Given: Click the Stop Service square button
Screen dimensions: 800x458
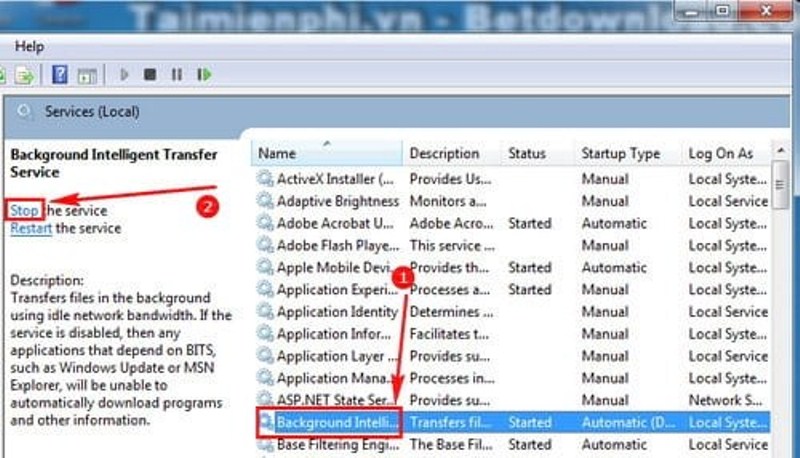Looking at the screenshot, I should click(150, 75).
